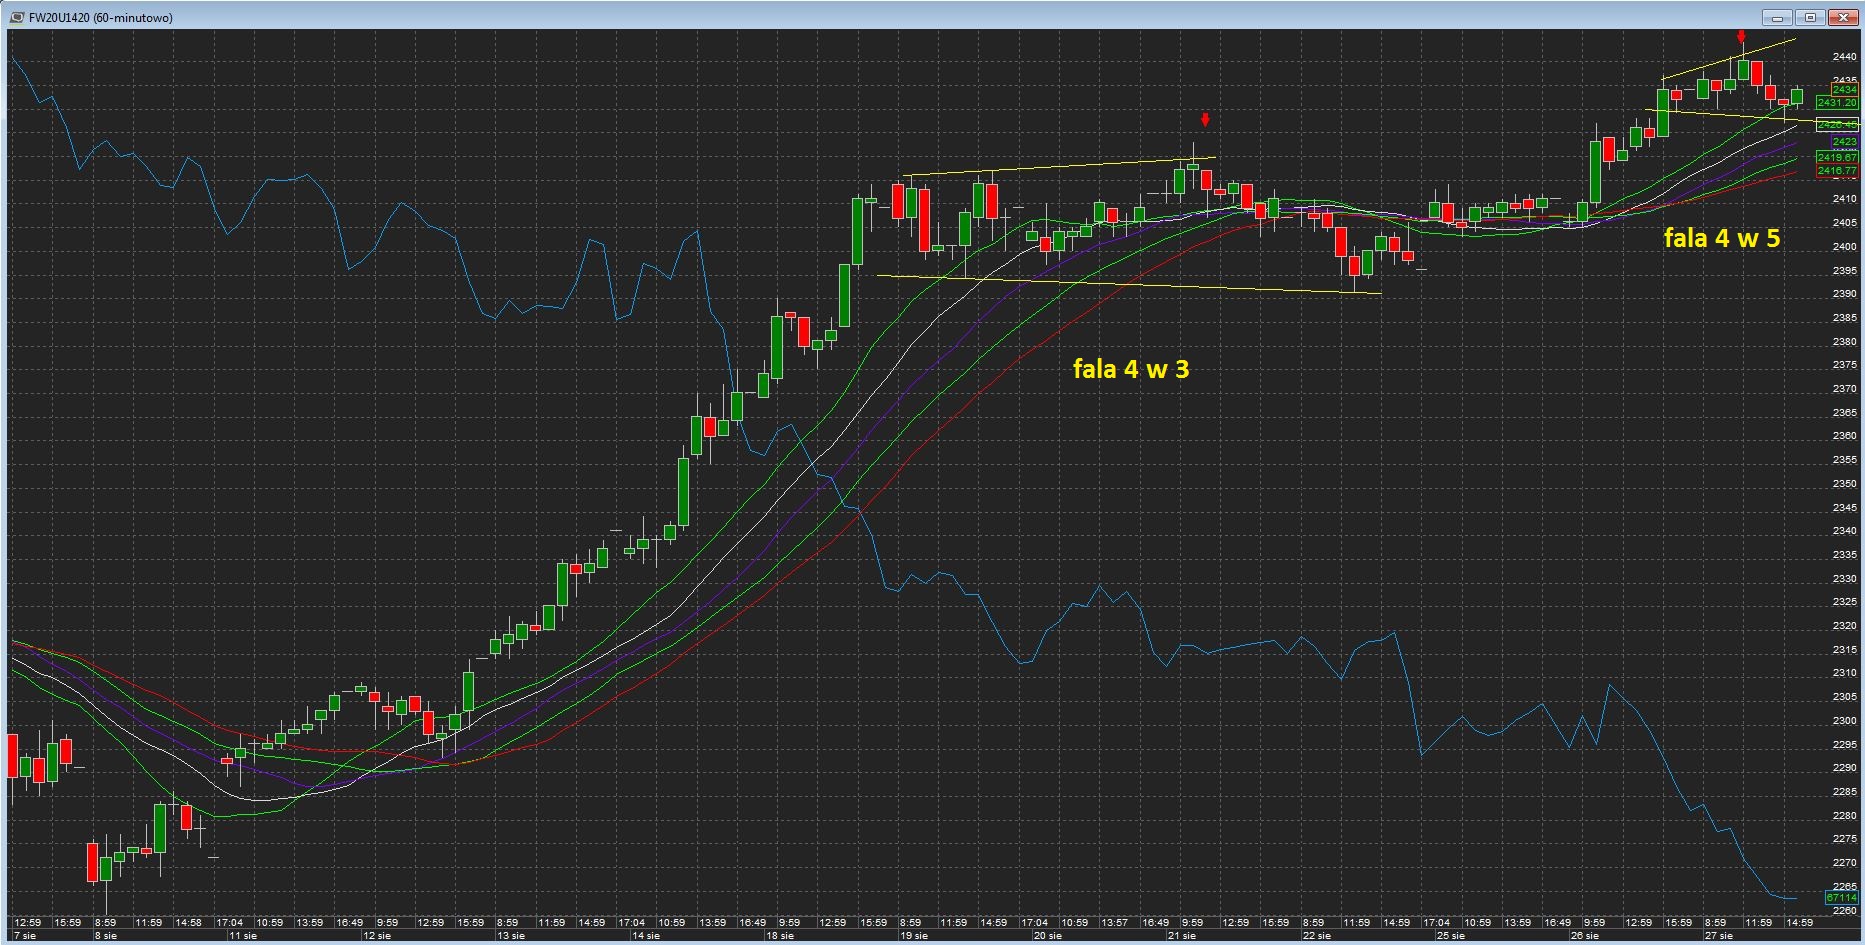Screen dimensions: 1865x945
Task: Click the title text FW20U1420 (60-minutowo)
Action: [x=101, y=18]
